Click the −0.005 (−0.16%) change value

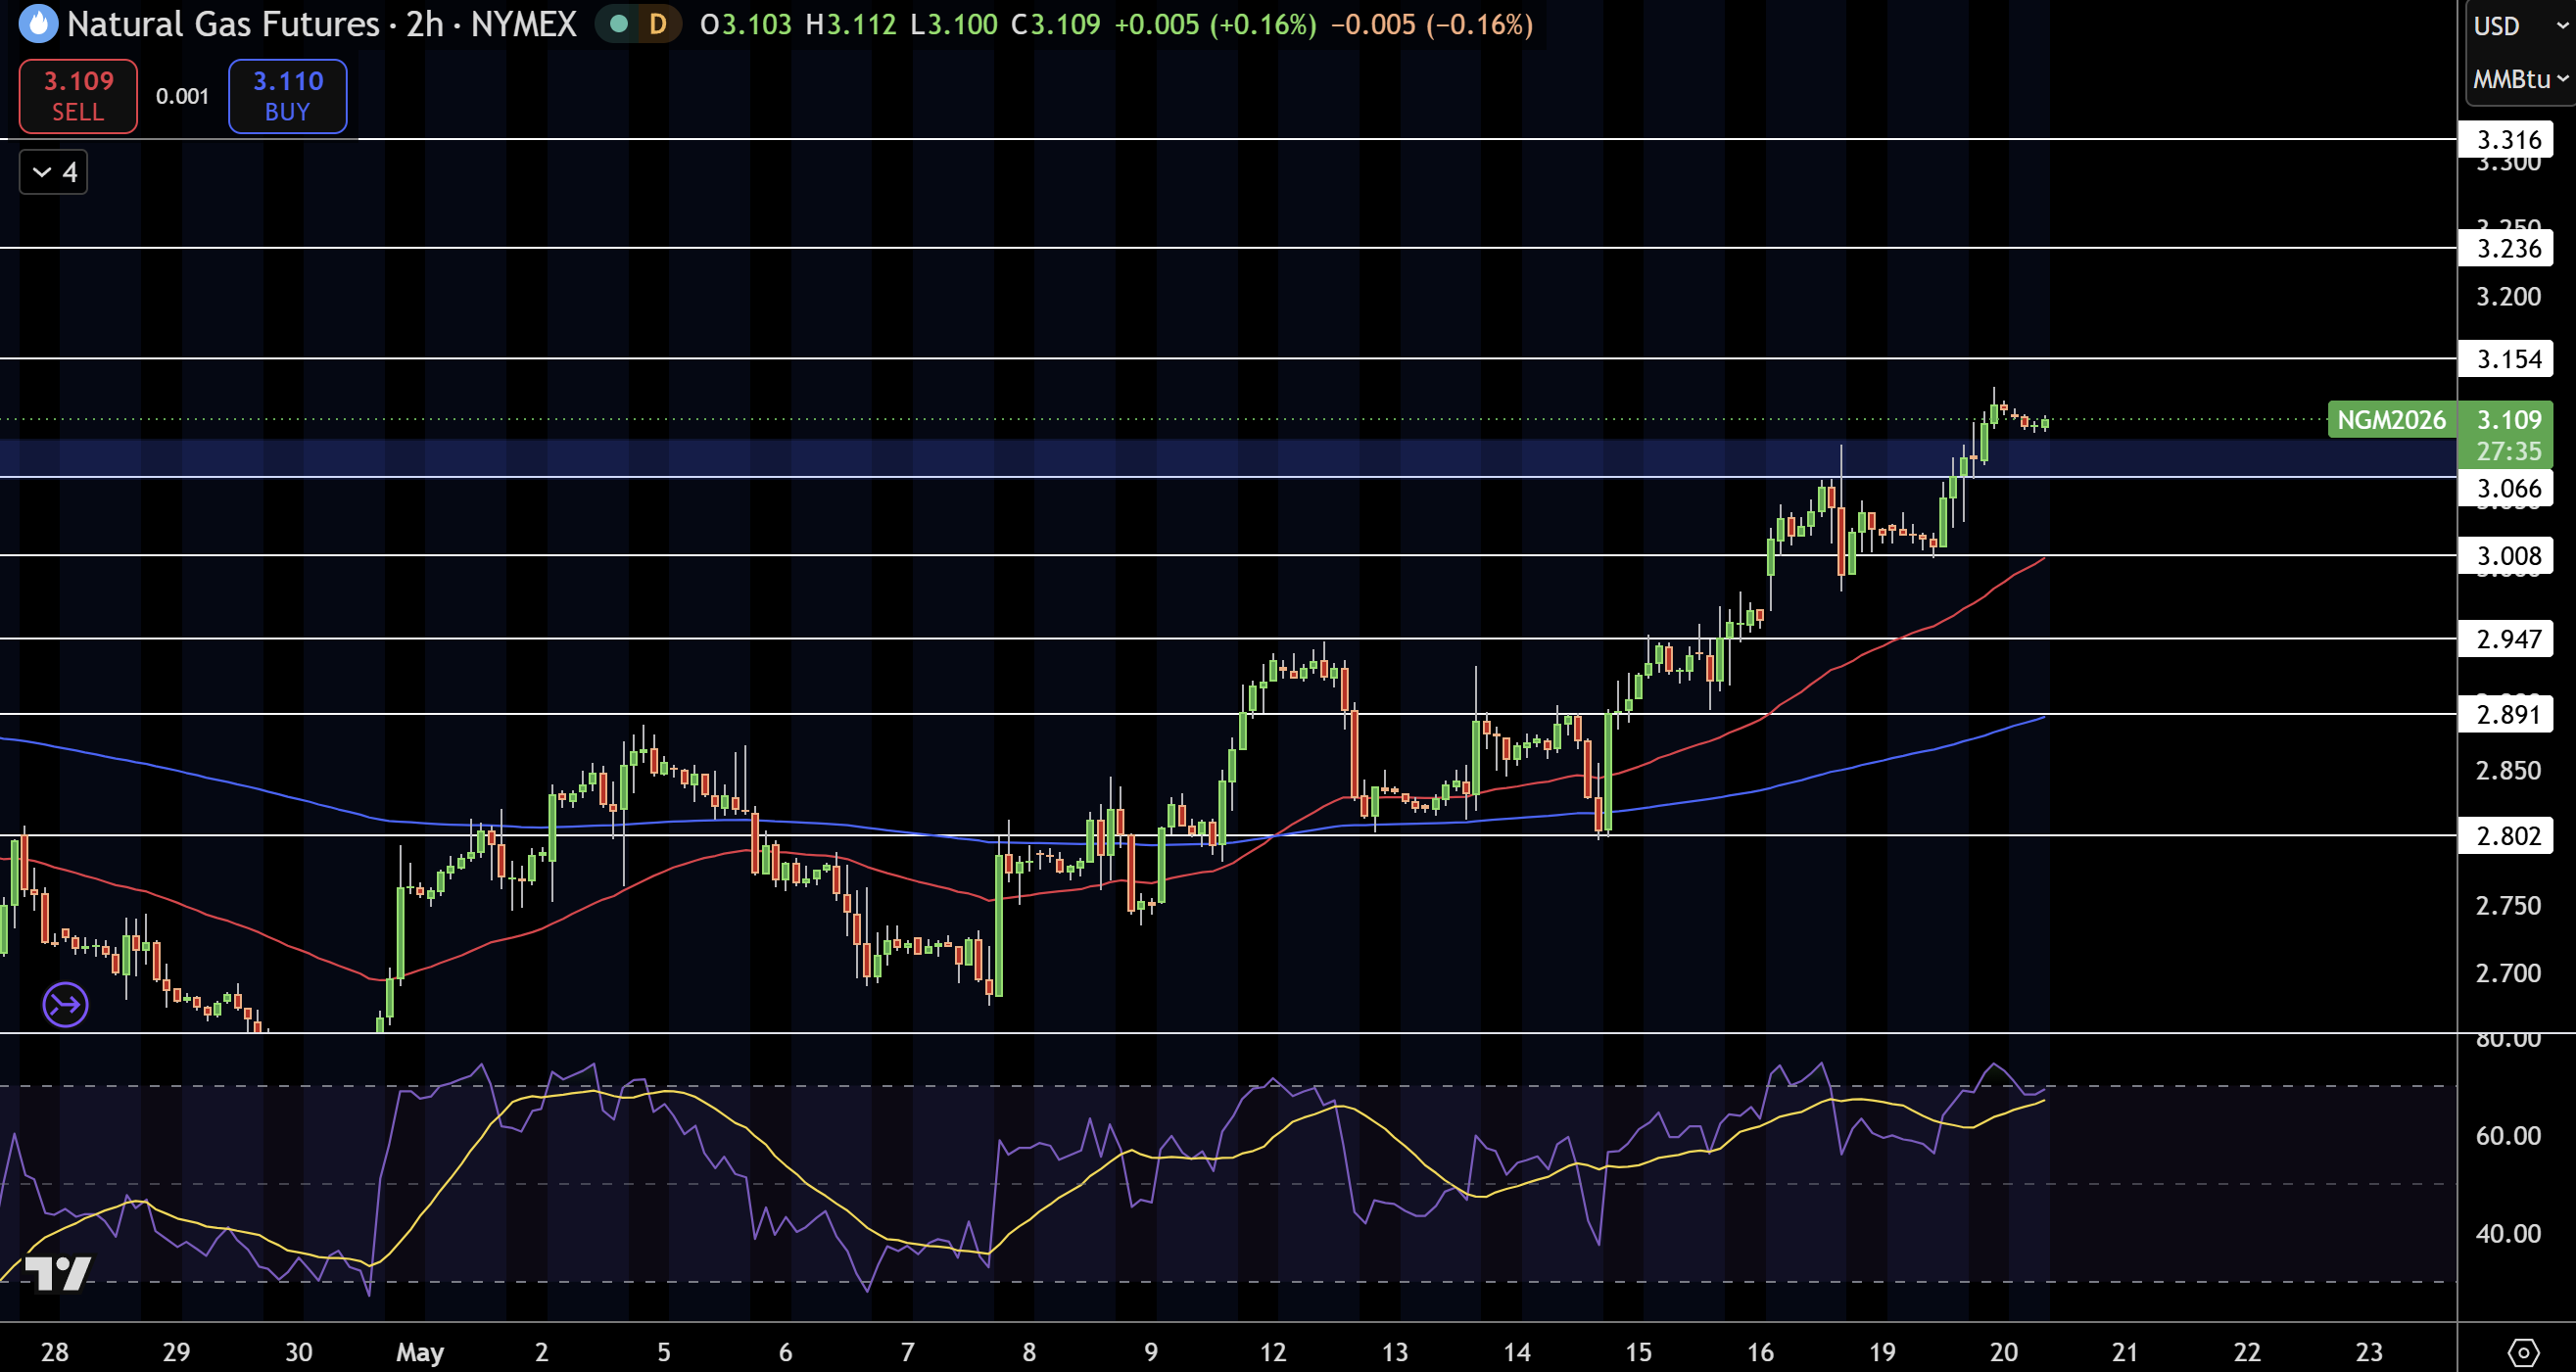(1432, 24)
